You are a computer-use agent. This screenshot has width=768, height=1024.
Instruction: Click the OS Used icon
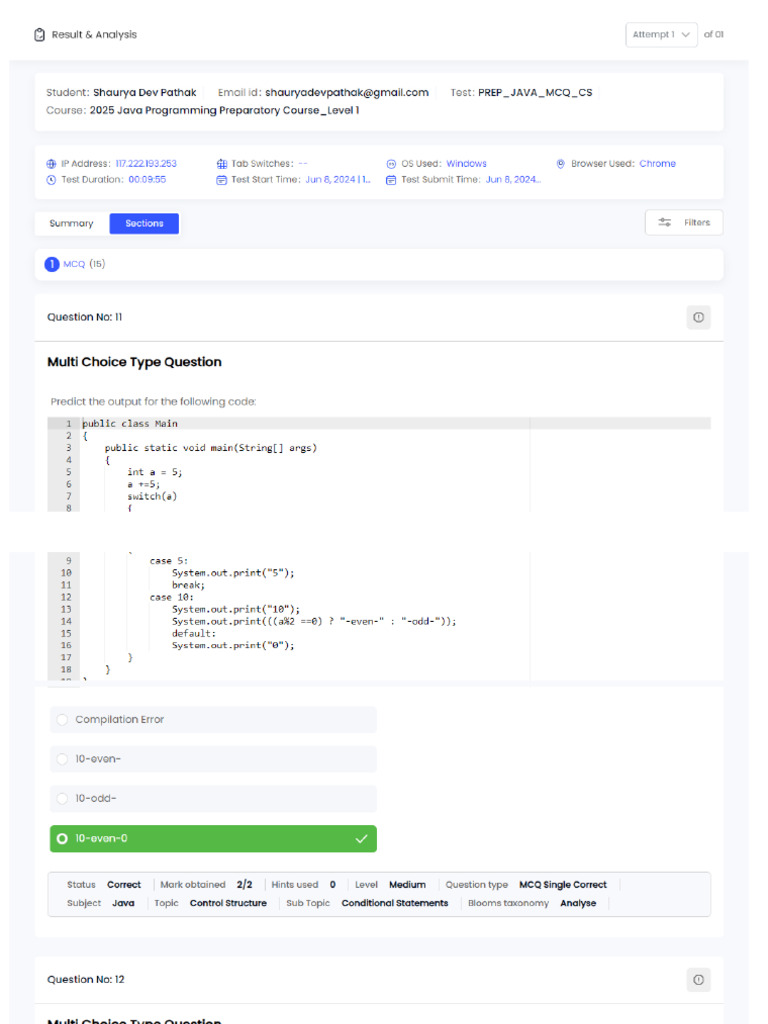pyautogui.click(x=391, y=164)
